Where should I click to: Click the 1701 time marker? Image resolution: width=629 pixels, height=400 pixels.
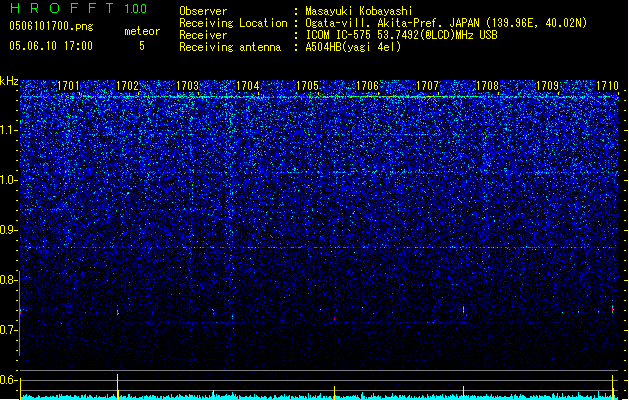[68, 86]
